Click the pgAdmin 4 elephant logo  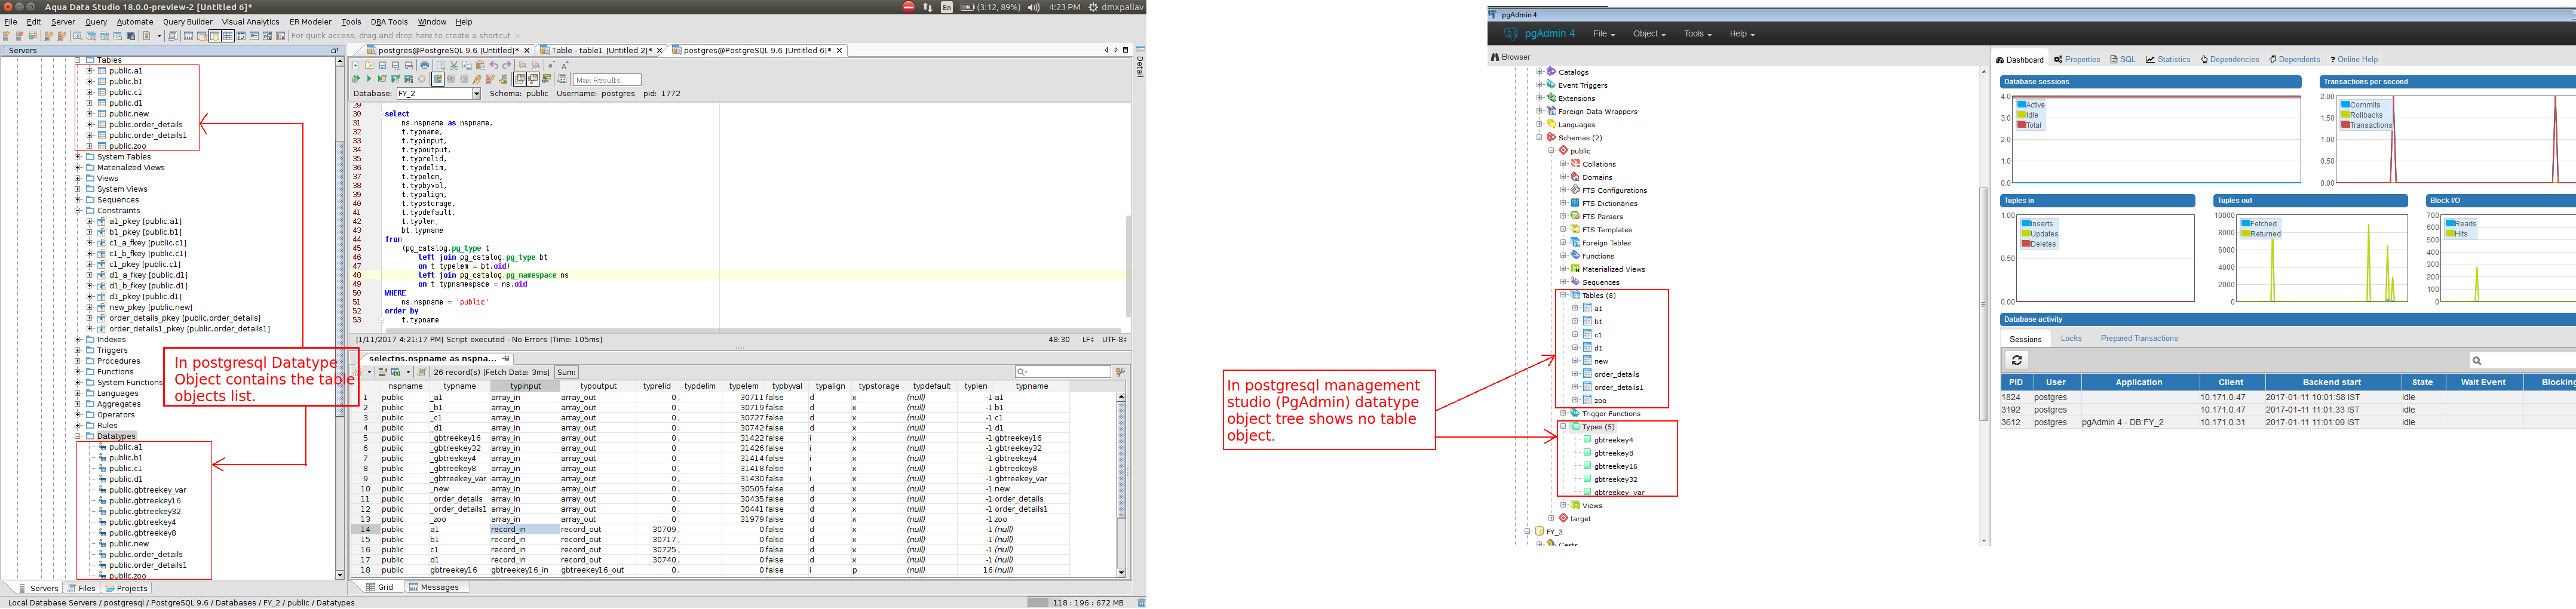click(x=1511, y=33)
